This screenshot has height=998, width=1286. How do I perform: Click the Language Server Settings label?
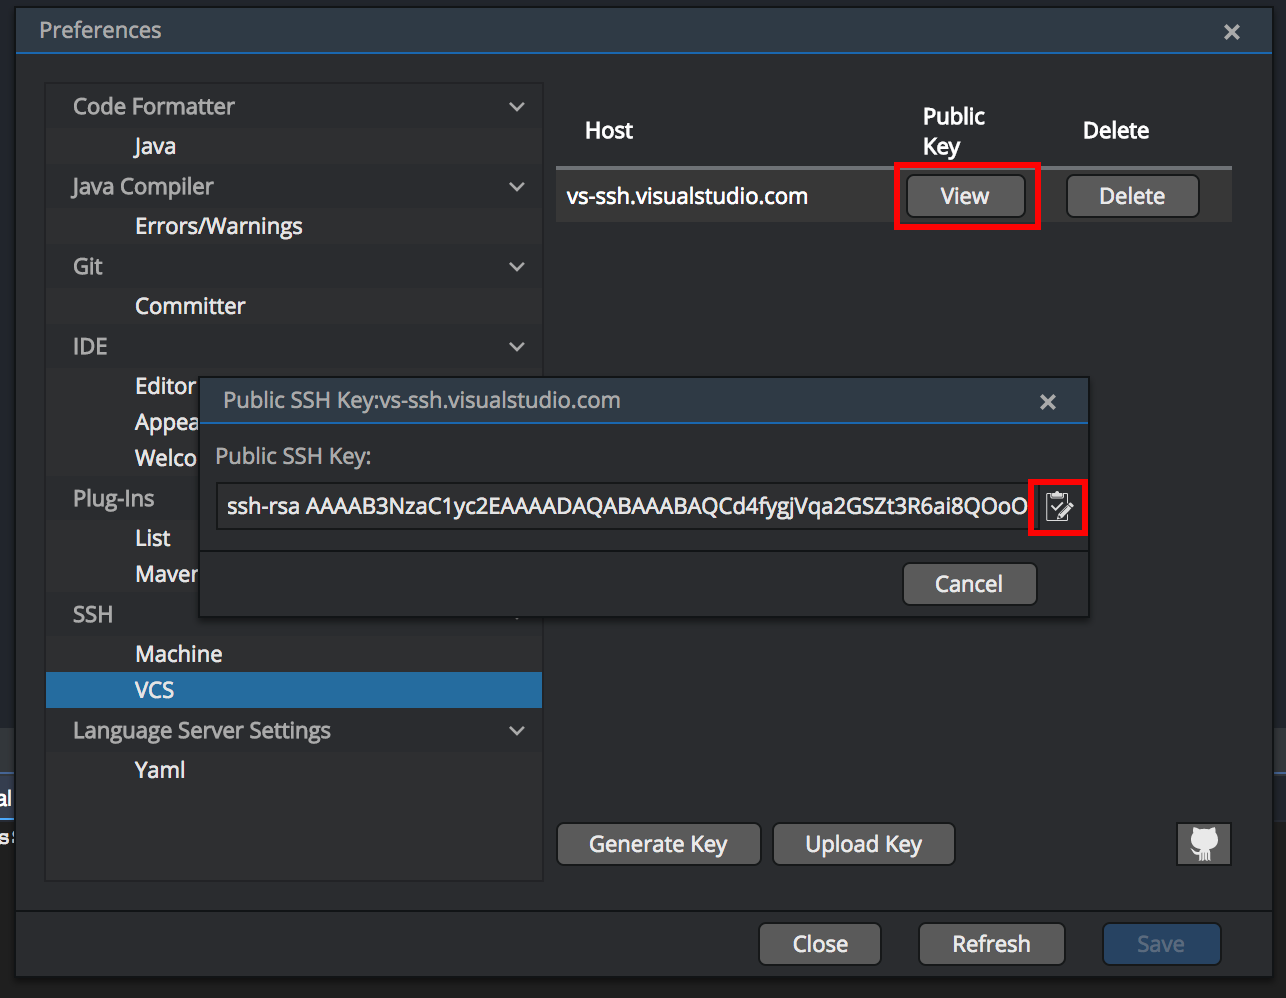202,731
